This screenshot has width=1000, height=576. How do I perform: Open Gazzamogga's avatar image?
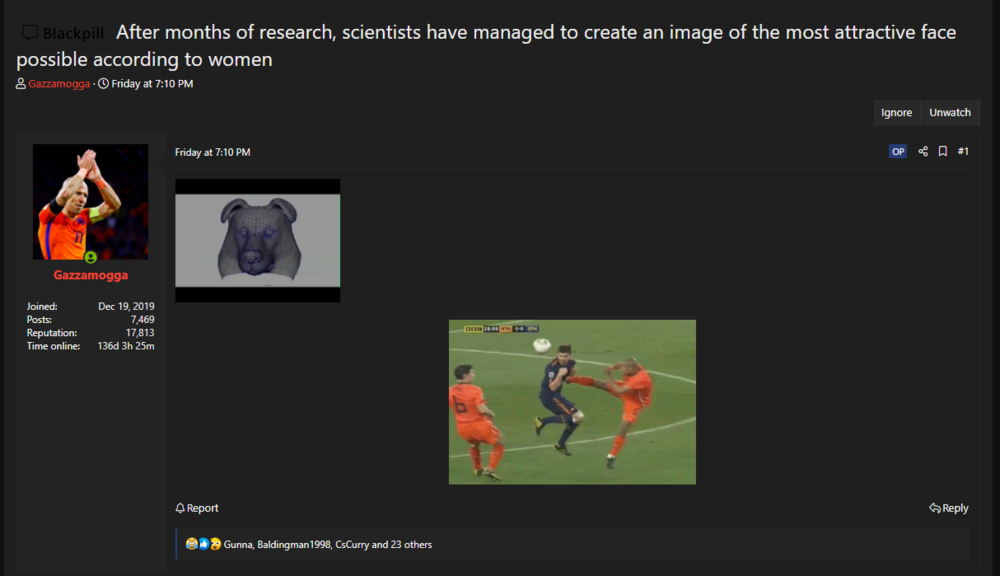91,201
